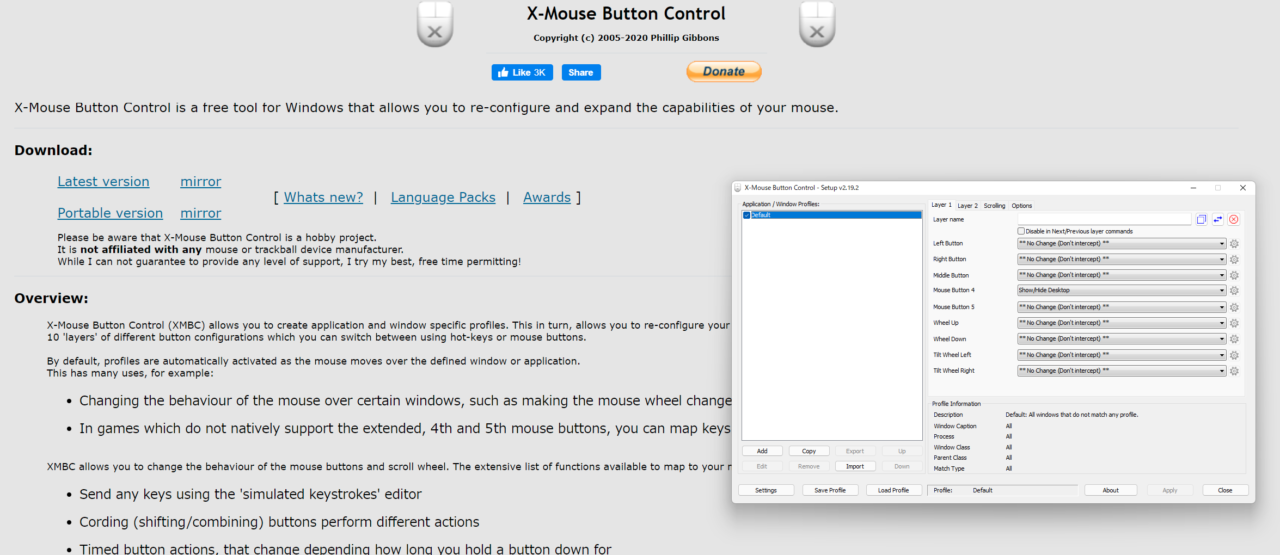Click into the Layer name text field
Image resolution: width=1280 pixels, height=555 pixels.
(x=1104, y=219)
